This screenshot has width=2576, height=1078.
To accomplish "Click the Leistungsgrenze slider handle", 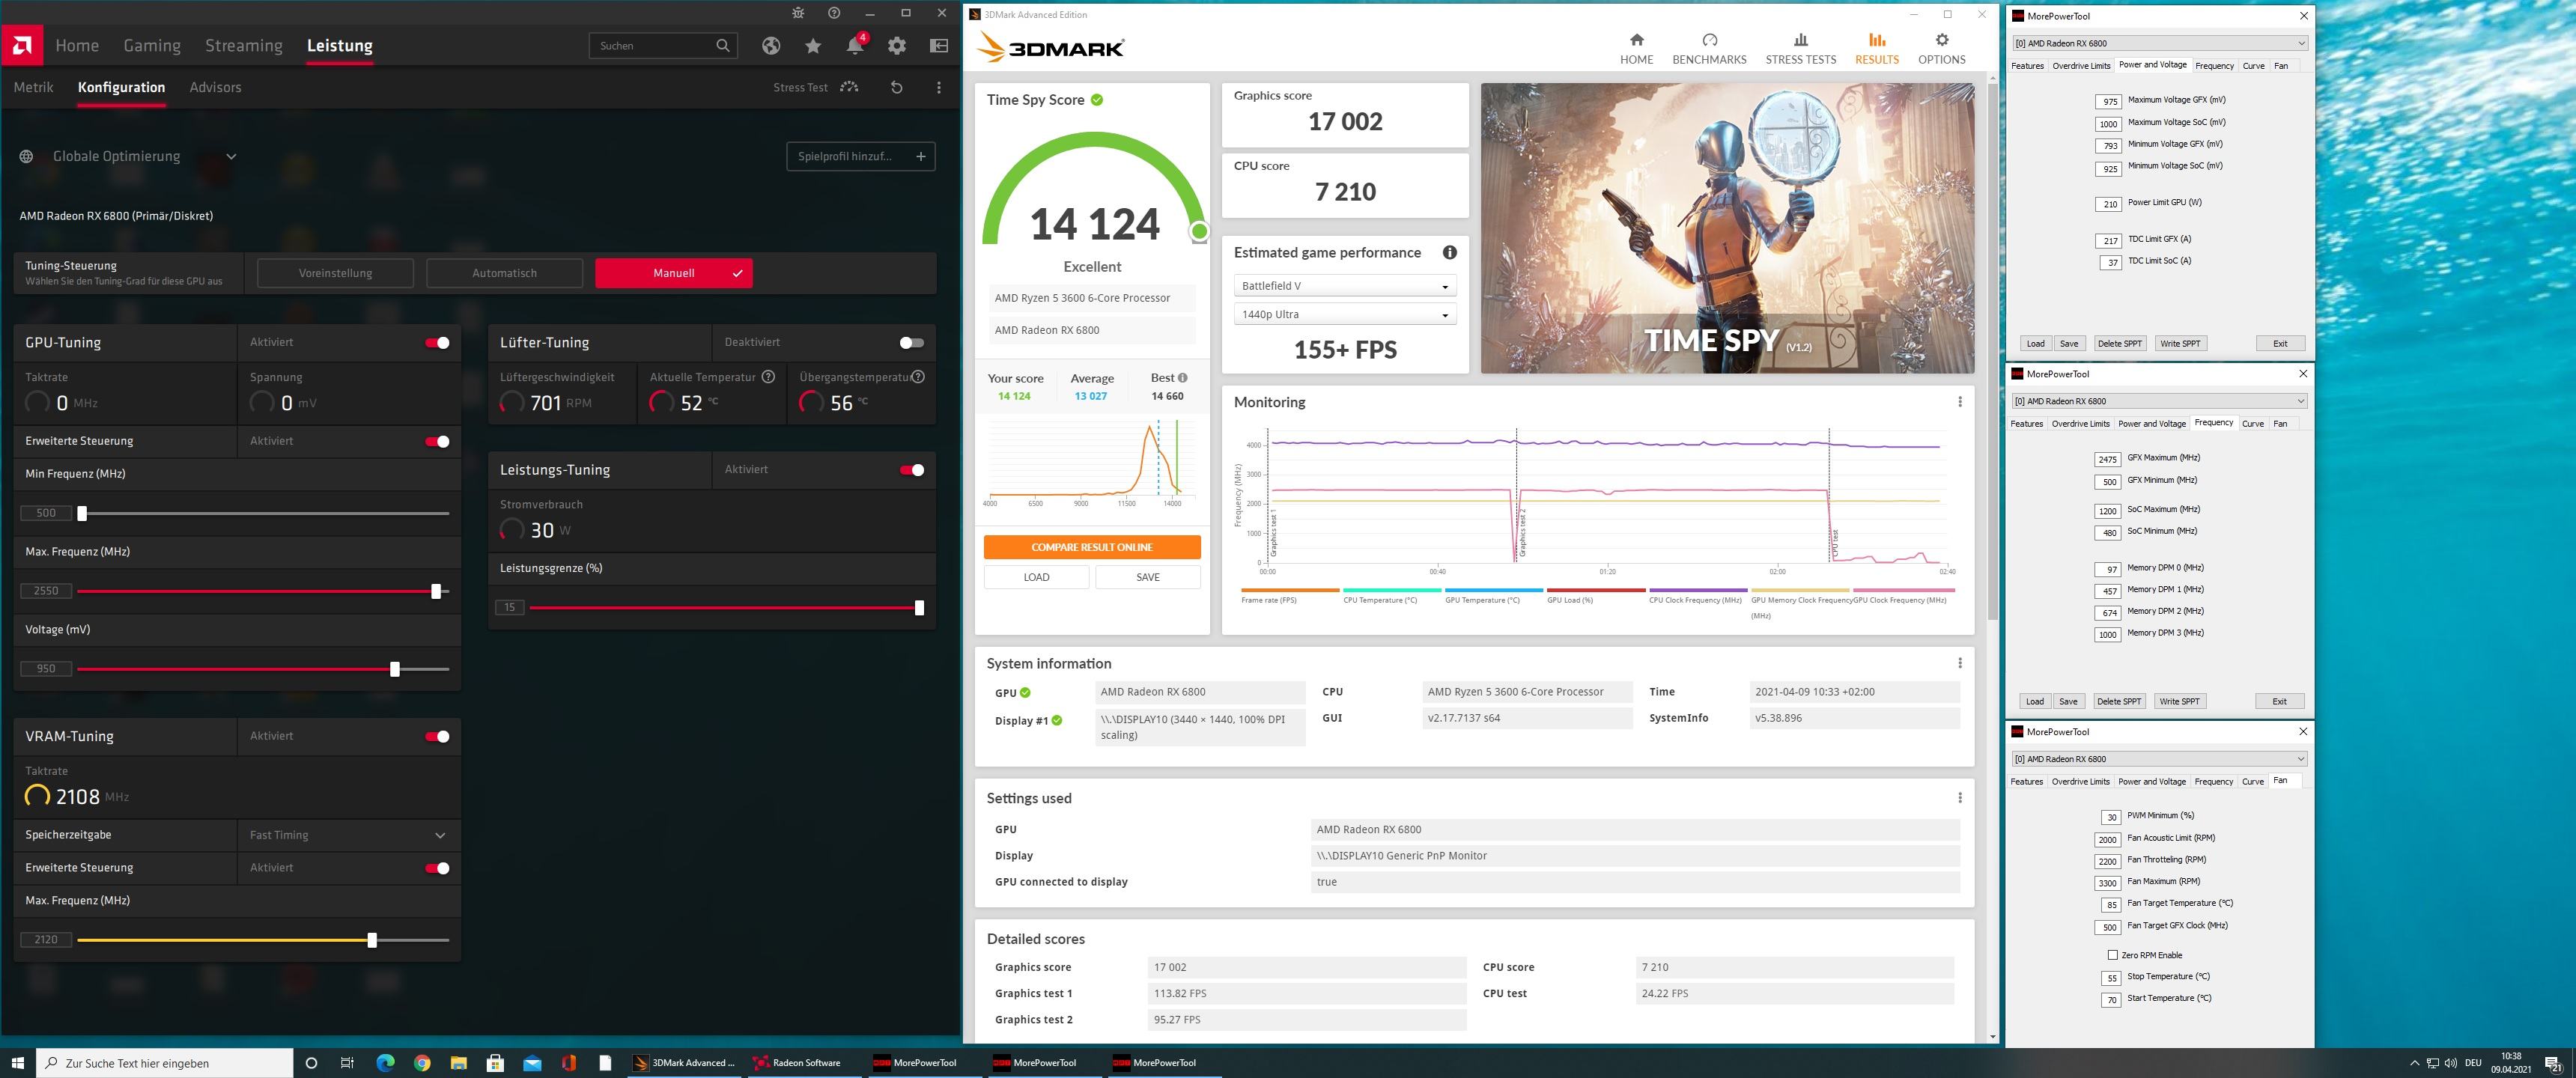I will pos(919,608).
